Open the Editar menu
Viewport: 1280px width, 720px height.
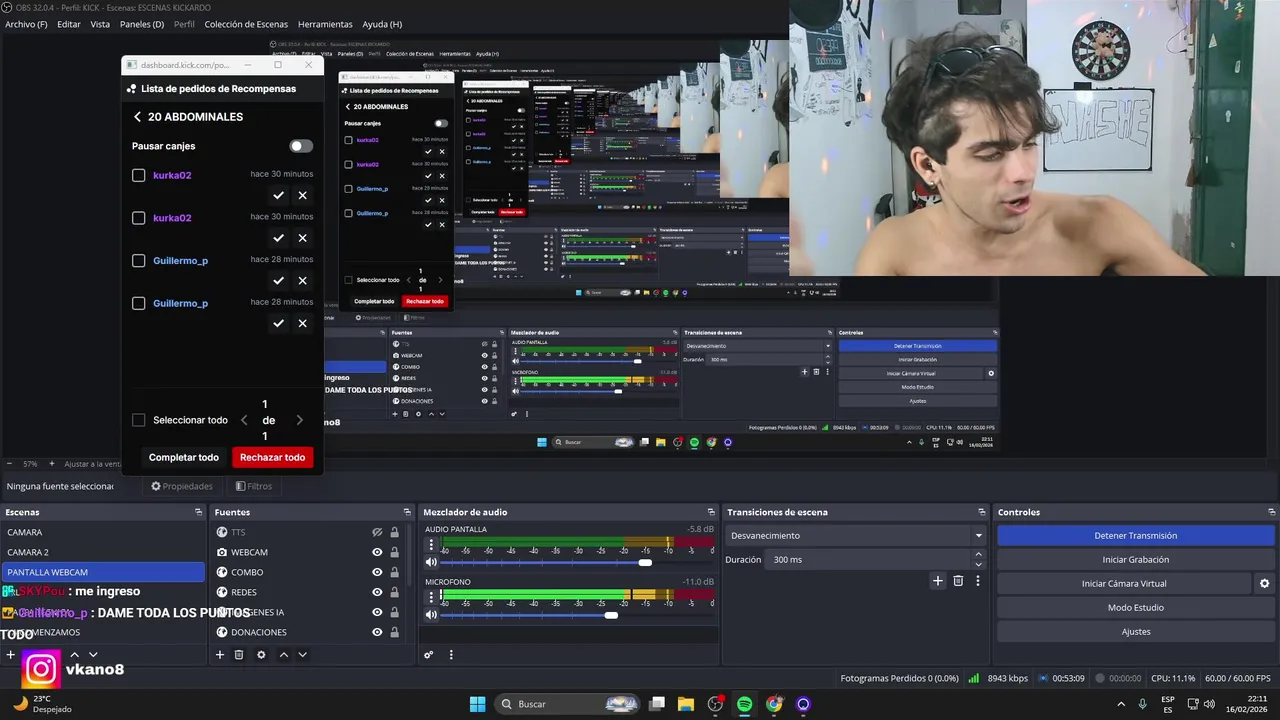(69, 24)
